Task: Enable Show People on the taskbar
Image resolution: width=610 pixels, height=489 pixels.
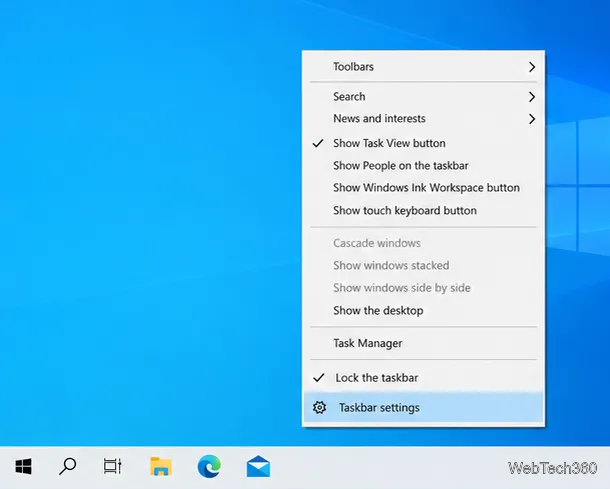Action: click(423, 166)
